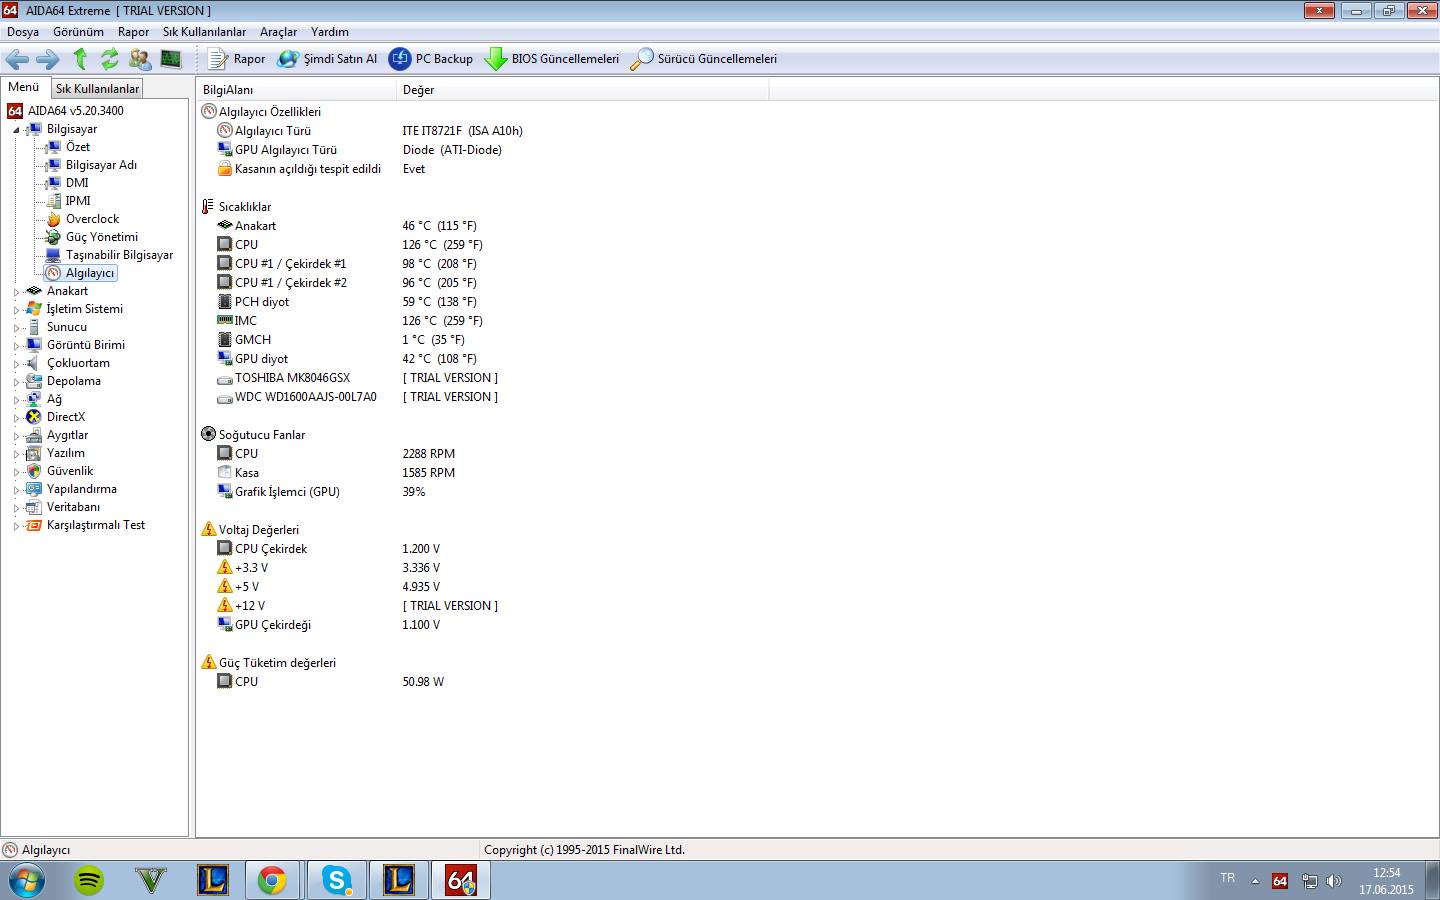The width and height of the screenshot is (1440, 900).
Task: Click the Yazılım software icon
Action: (34, 453)
